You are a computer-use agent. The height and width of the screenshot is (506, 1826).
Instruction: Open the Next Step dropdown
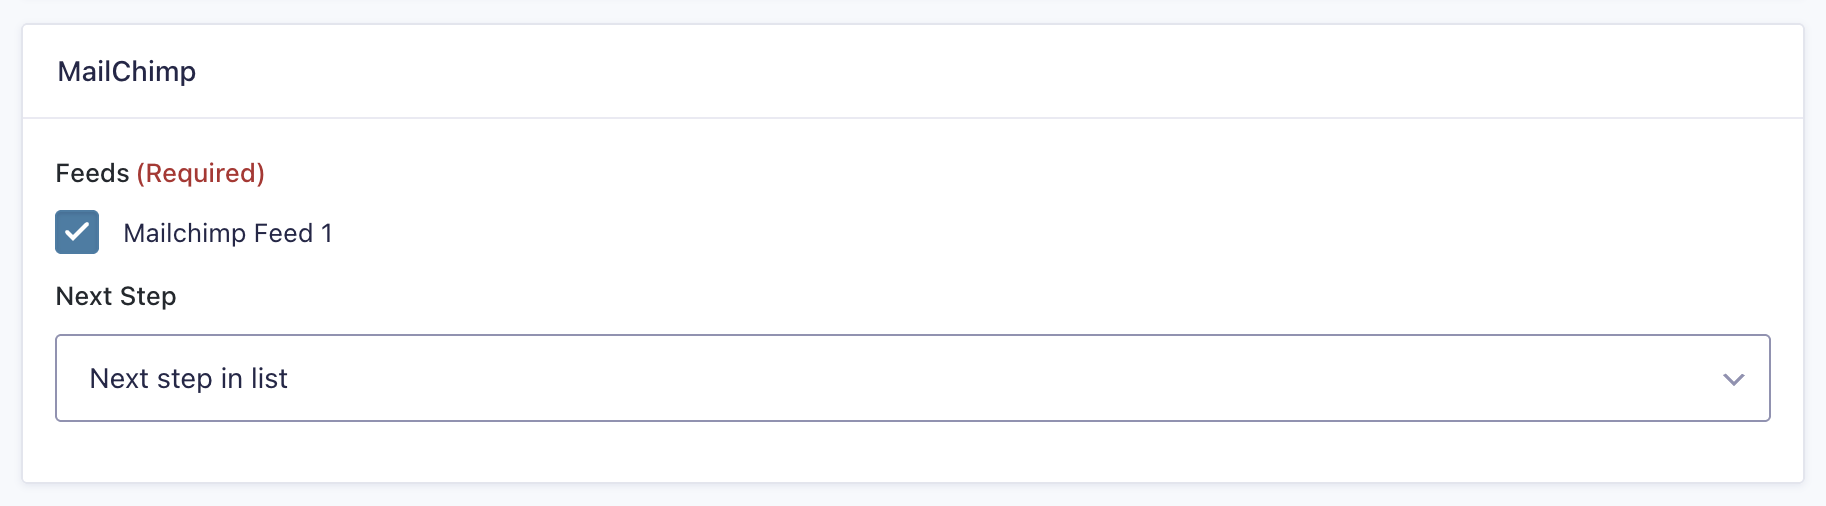912,378
